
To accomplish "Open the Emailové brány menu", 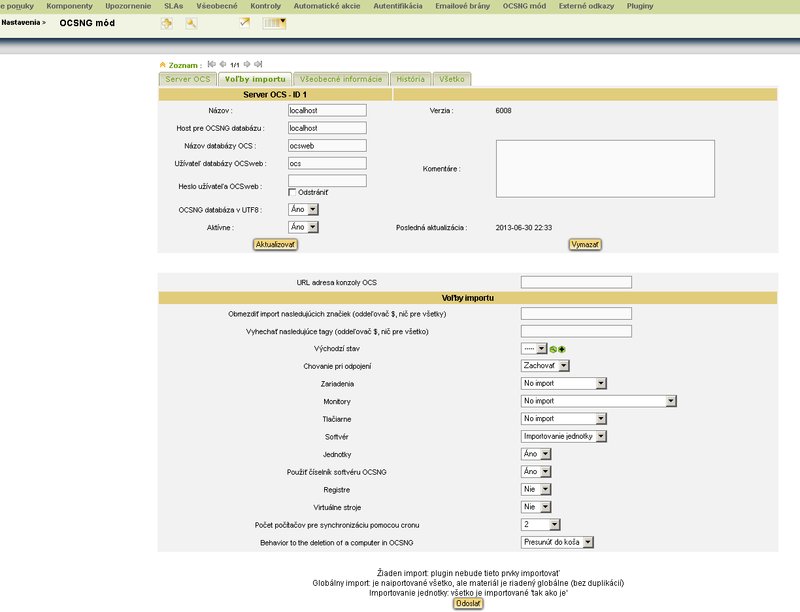I will click(462, 6).
